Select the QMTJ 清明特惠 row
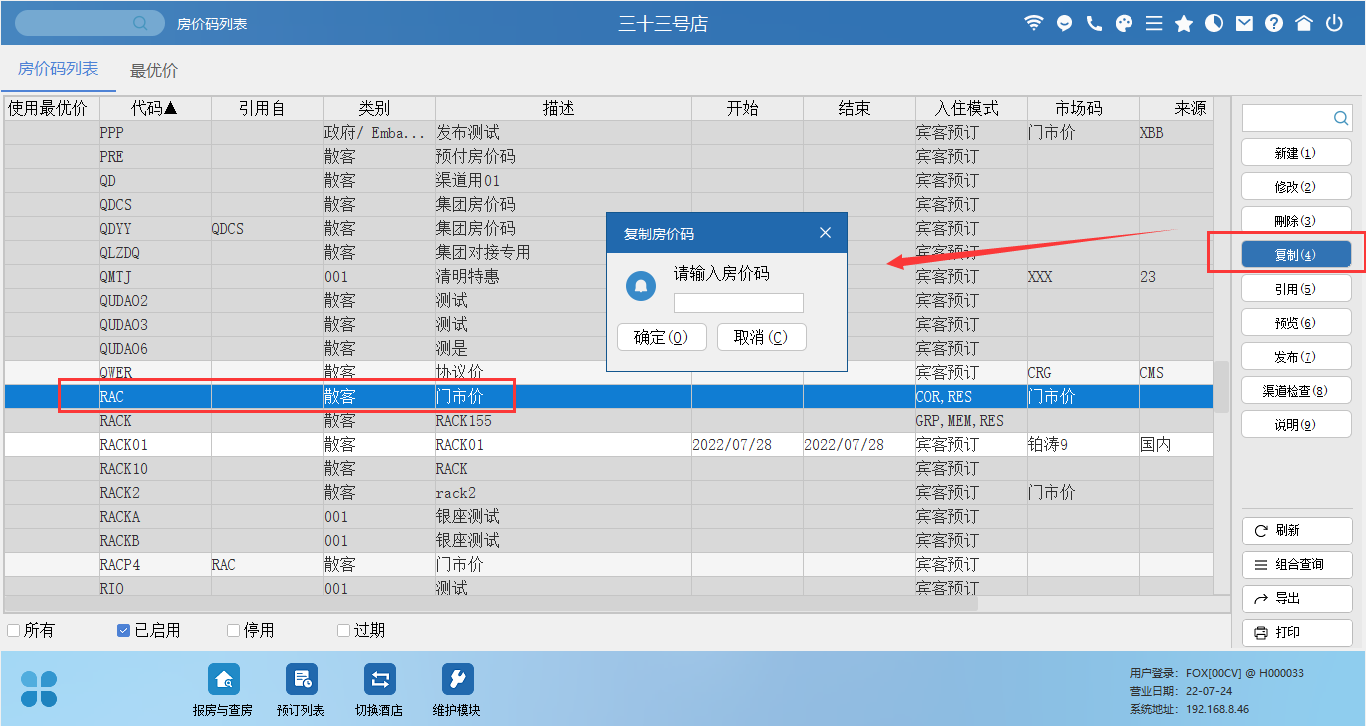 click(608, 277)
